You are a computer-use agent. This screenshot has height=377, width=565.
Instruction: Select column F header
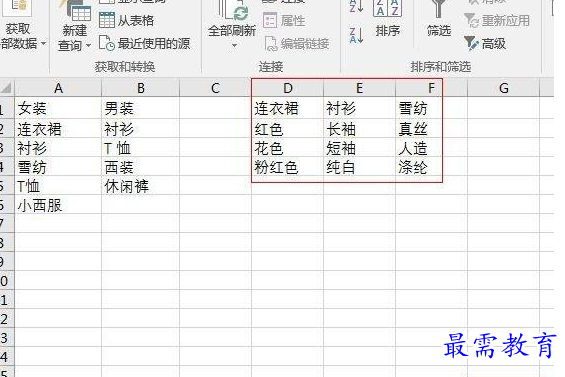pyautogui.click(x=431, y=88)
